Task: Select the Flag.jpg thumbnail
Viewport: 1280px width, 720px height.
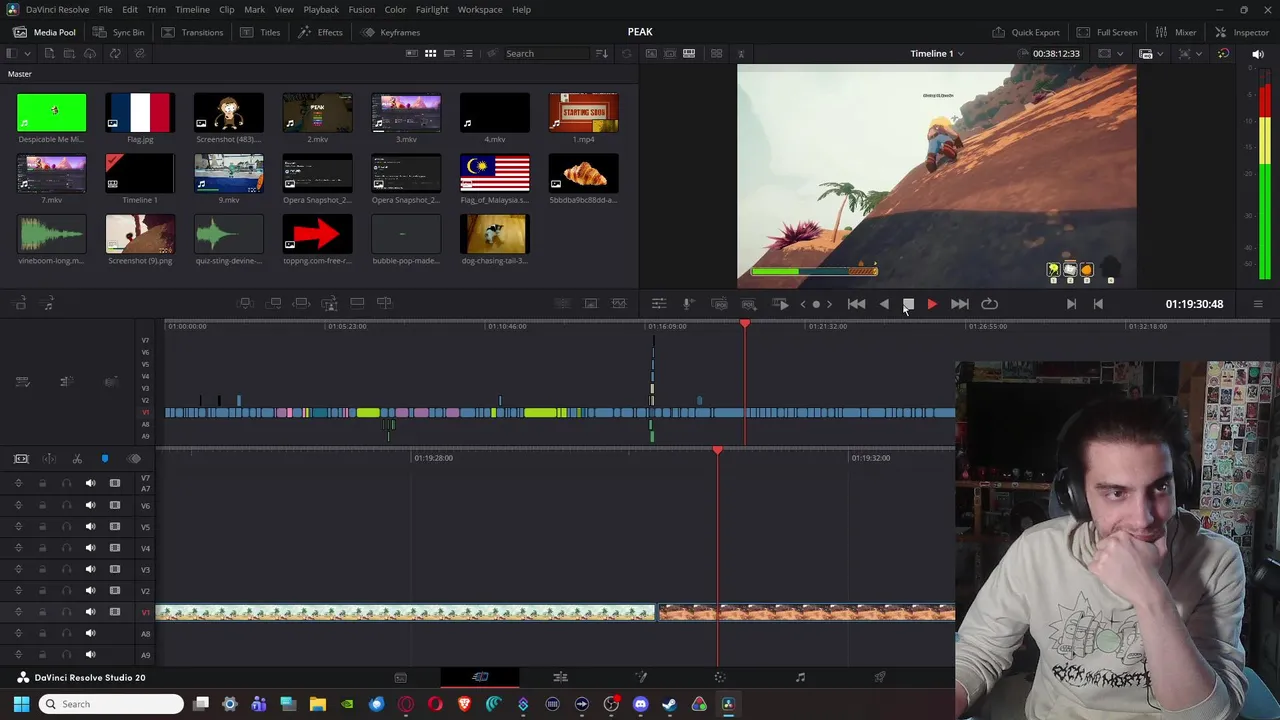Action: coord(140,113)
